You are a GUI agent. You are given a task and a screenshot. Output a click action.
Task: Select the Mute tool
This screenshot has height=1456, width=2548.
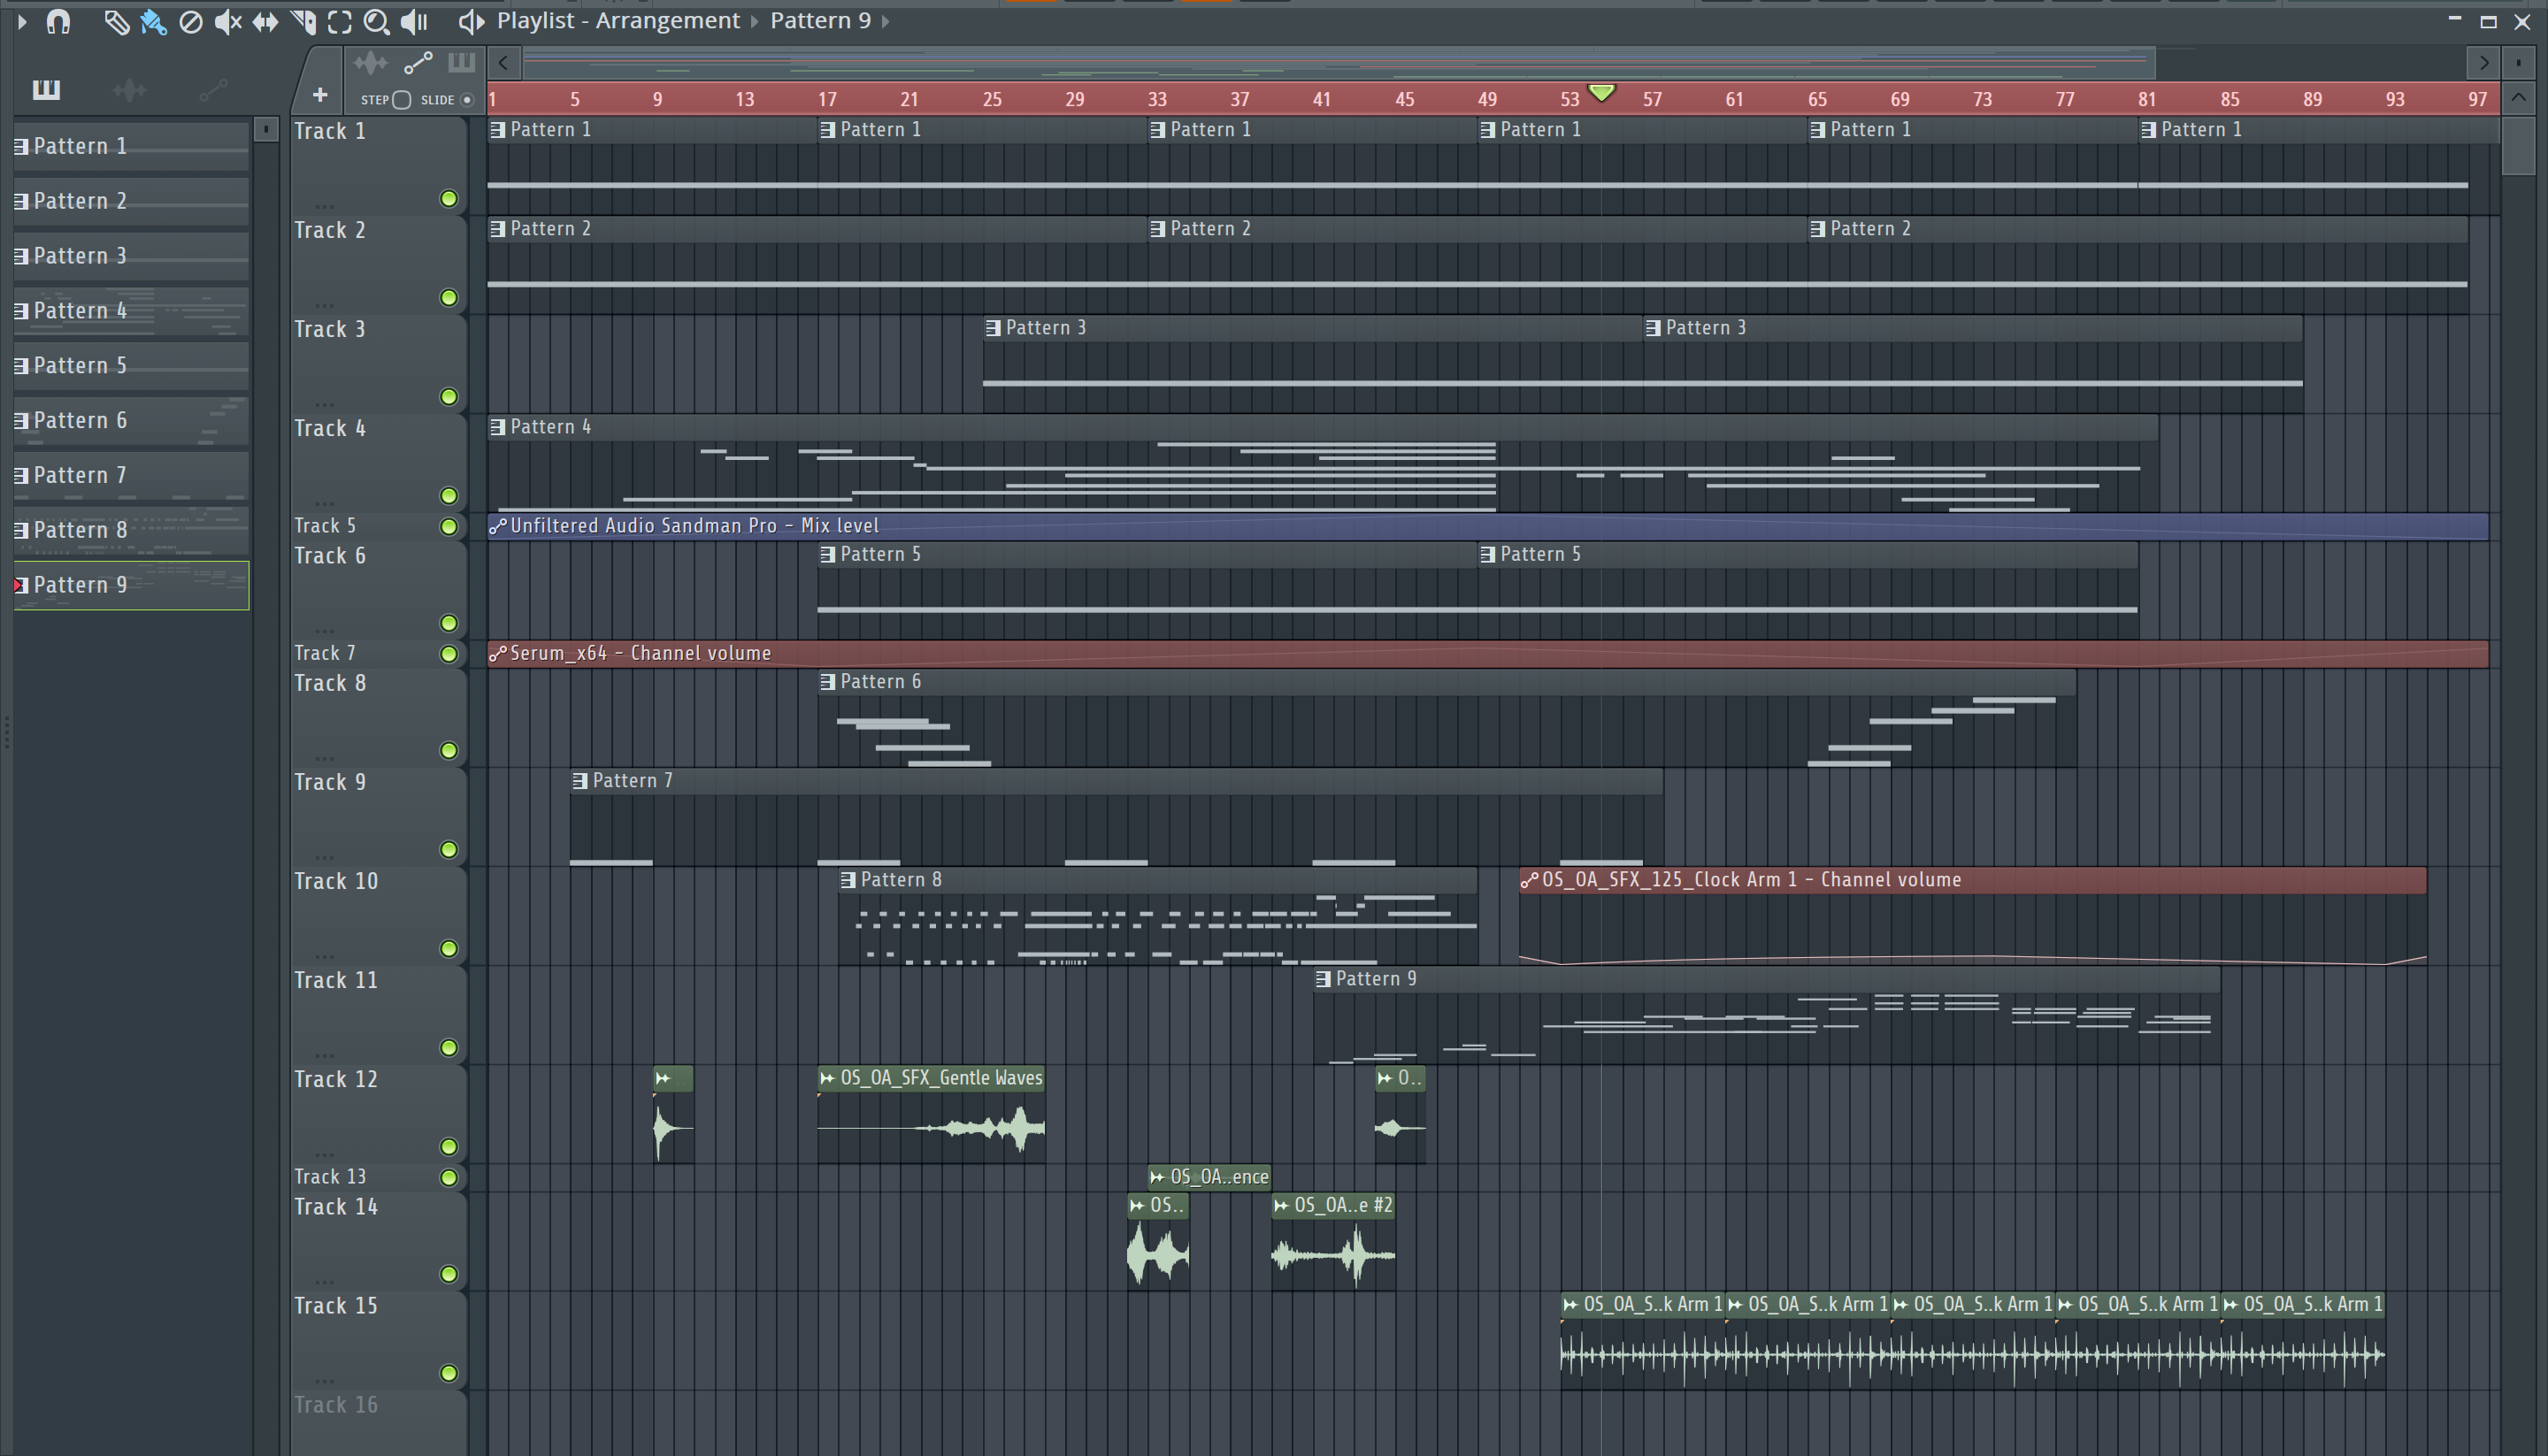[x=227, y=22]
